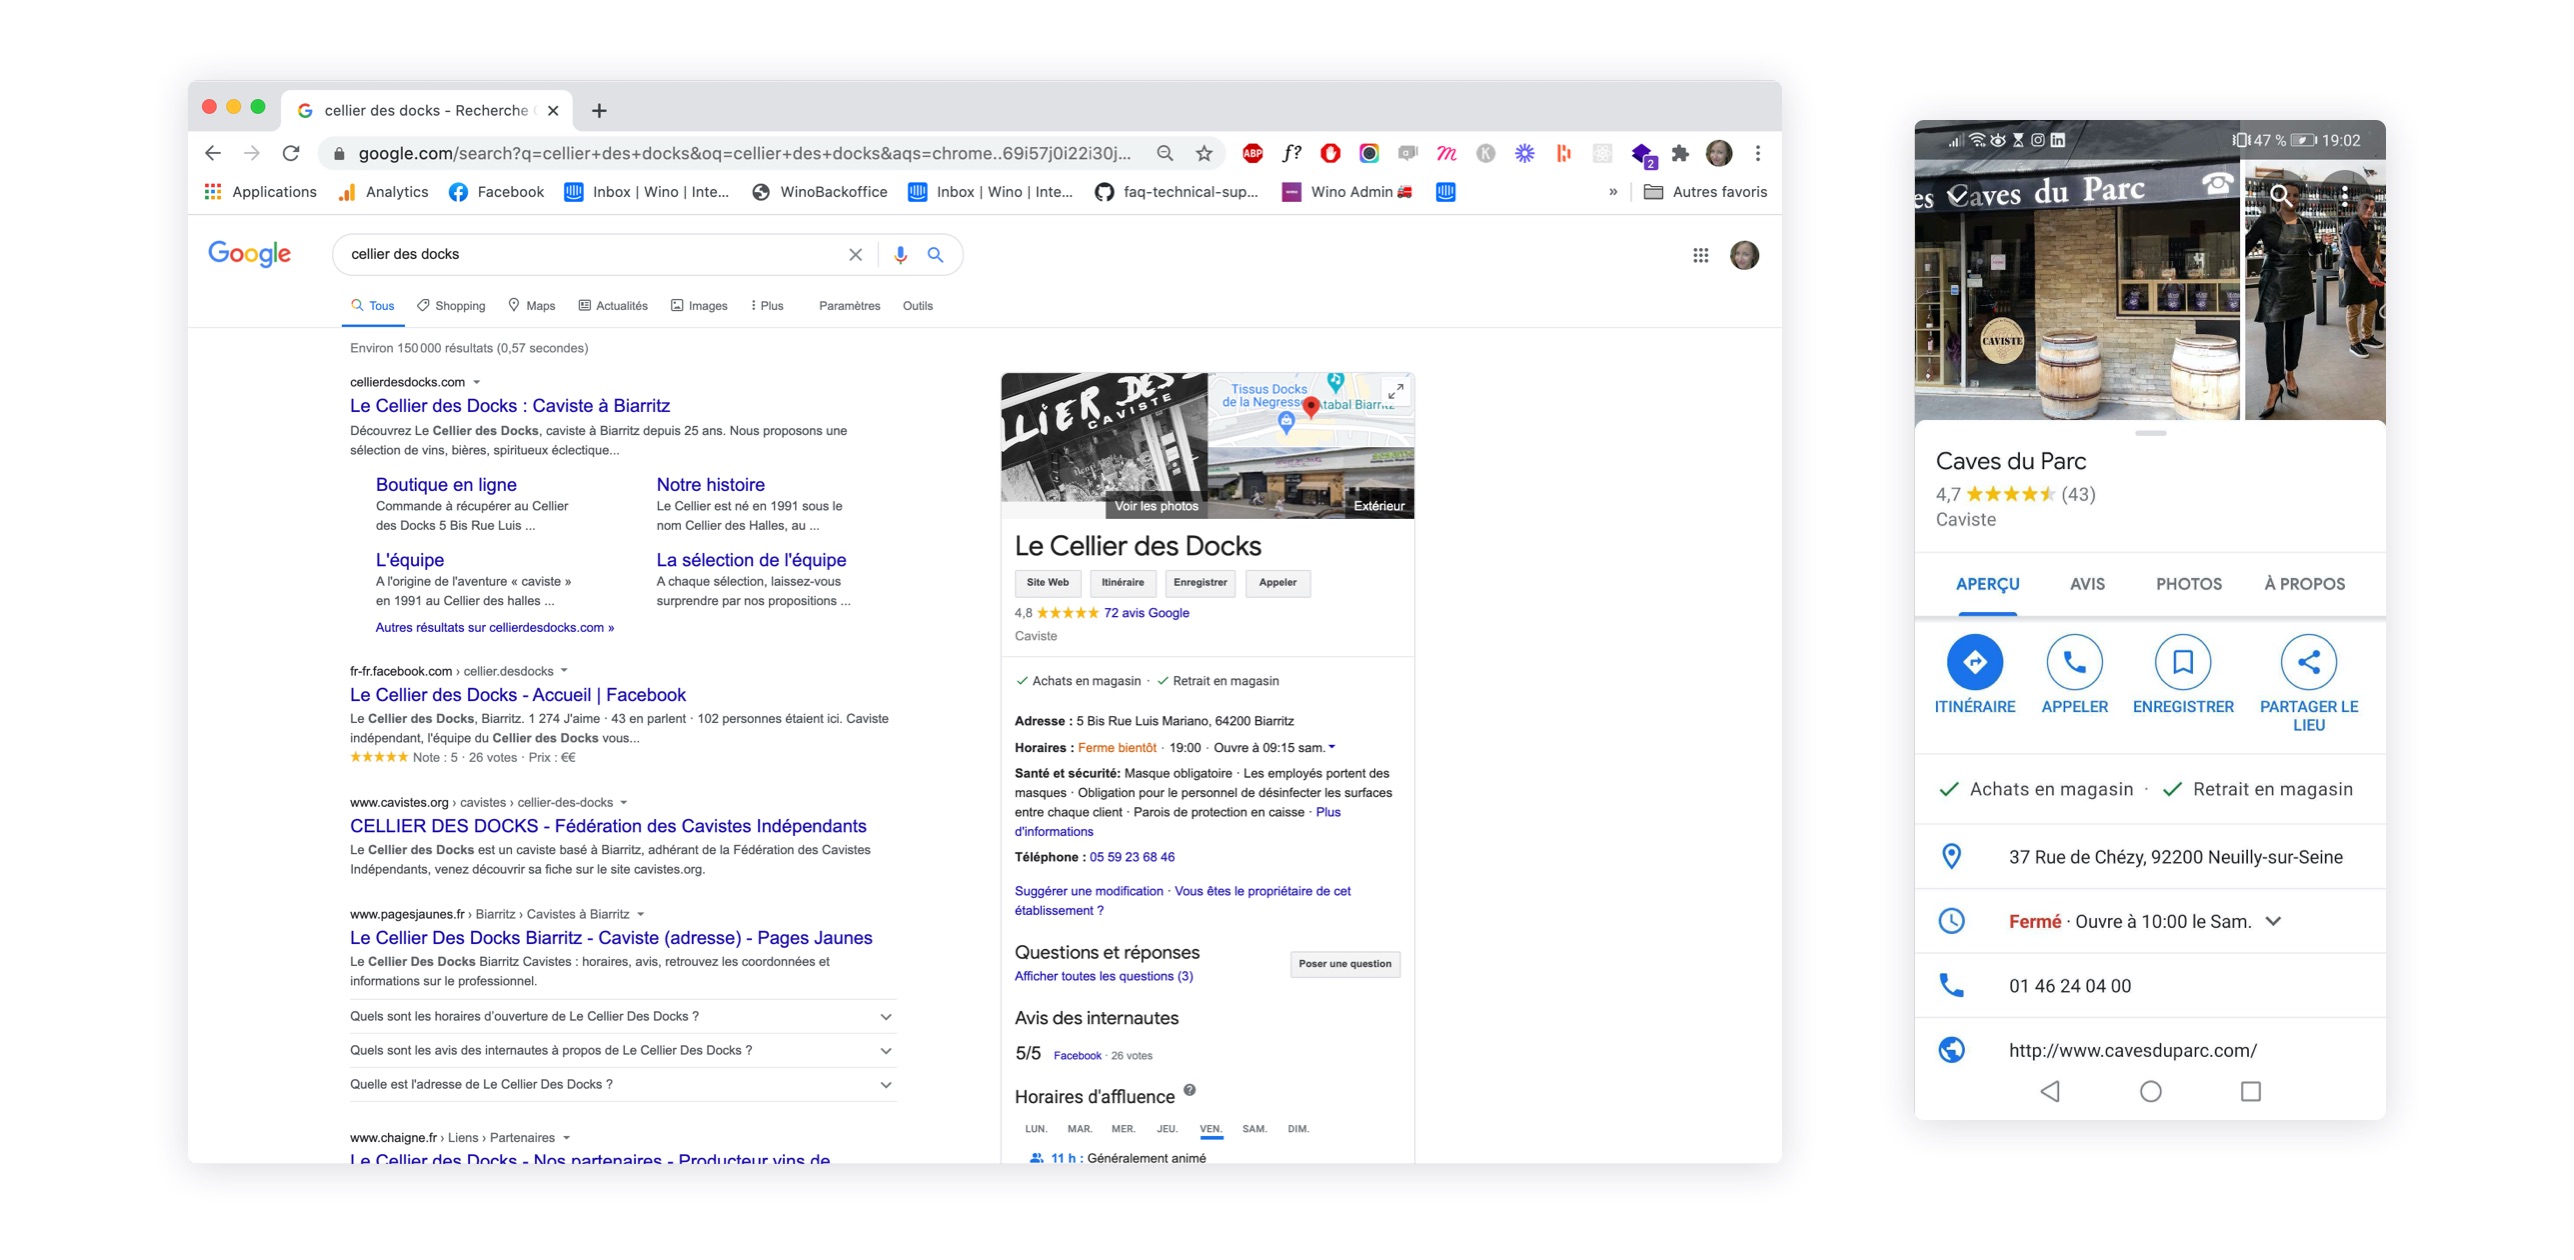
Task: Close the cellier des docks tab
Action: [553, 110]
